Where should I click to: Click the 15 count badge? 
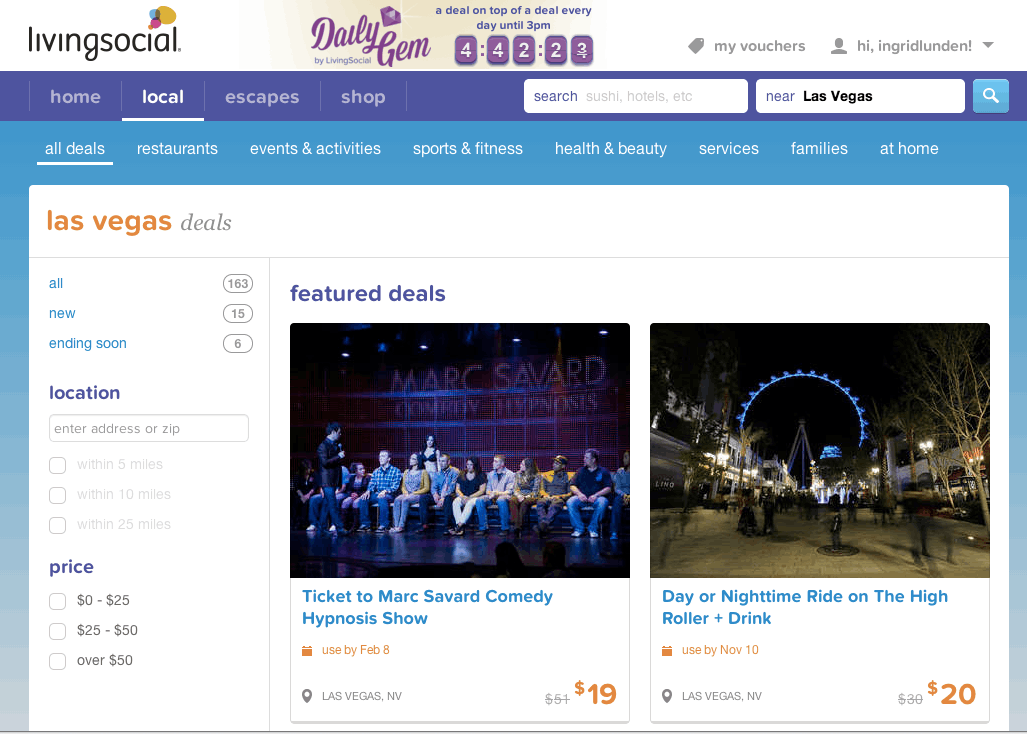click(238, 314)
